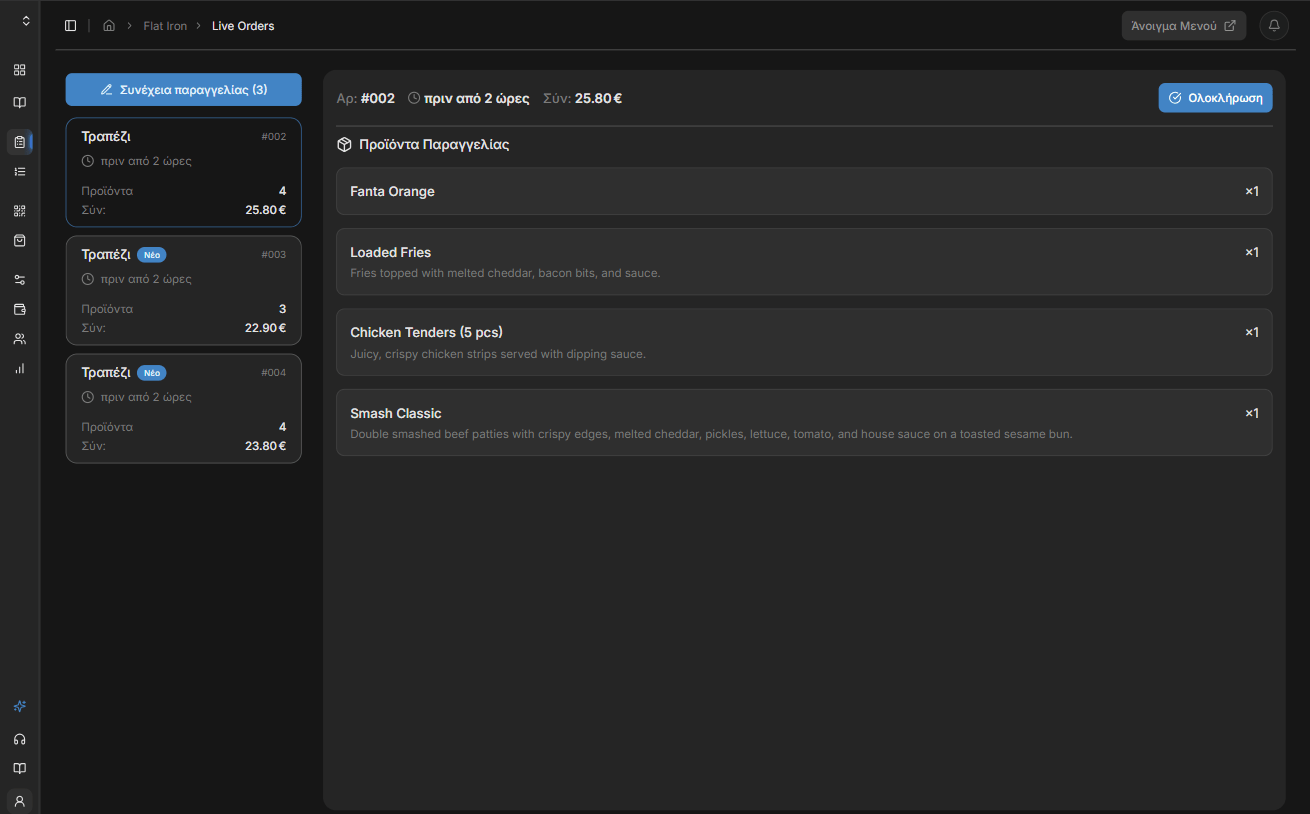
Task: Open the bar chart analytics icon in sidebar
Action: point(19,368)
